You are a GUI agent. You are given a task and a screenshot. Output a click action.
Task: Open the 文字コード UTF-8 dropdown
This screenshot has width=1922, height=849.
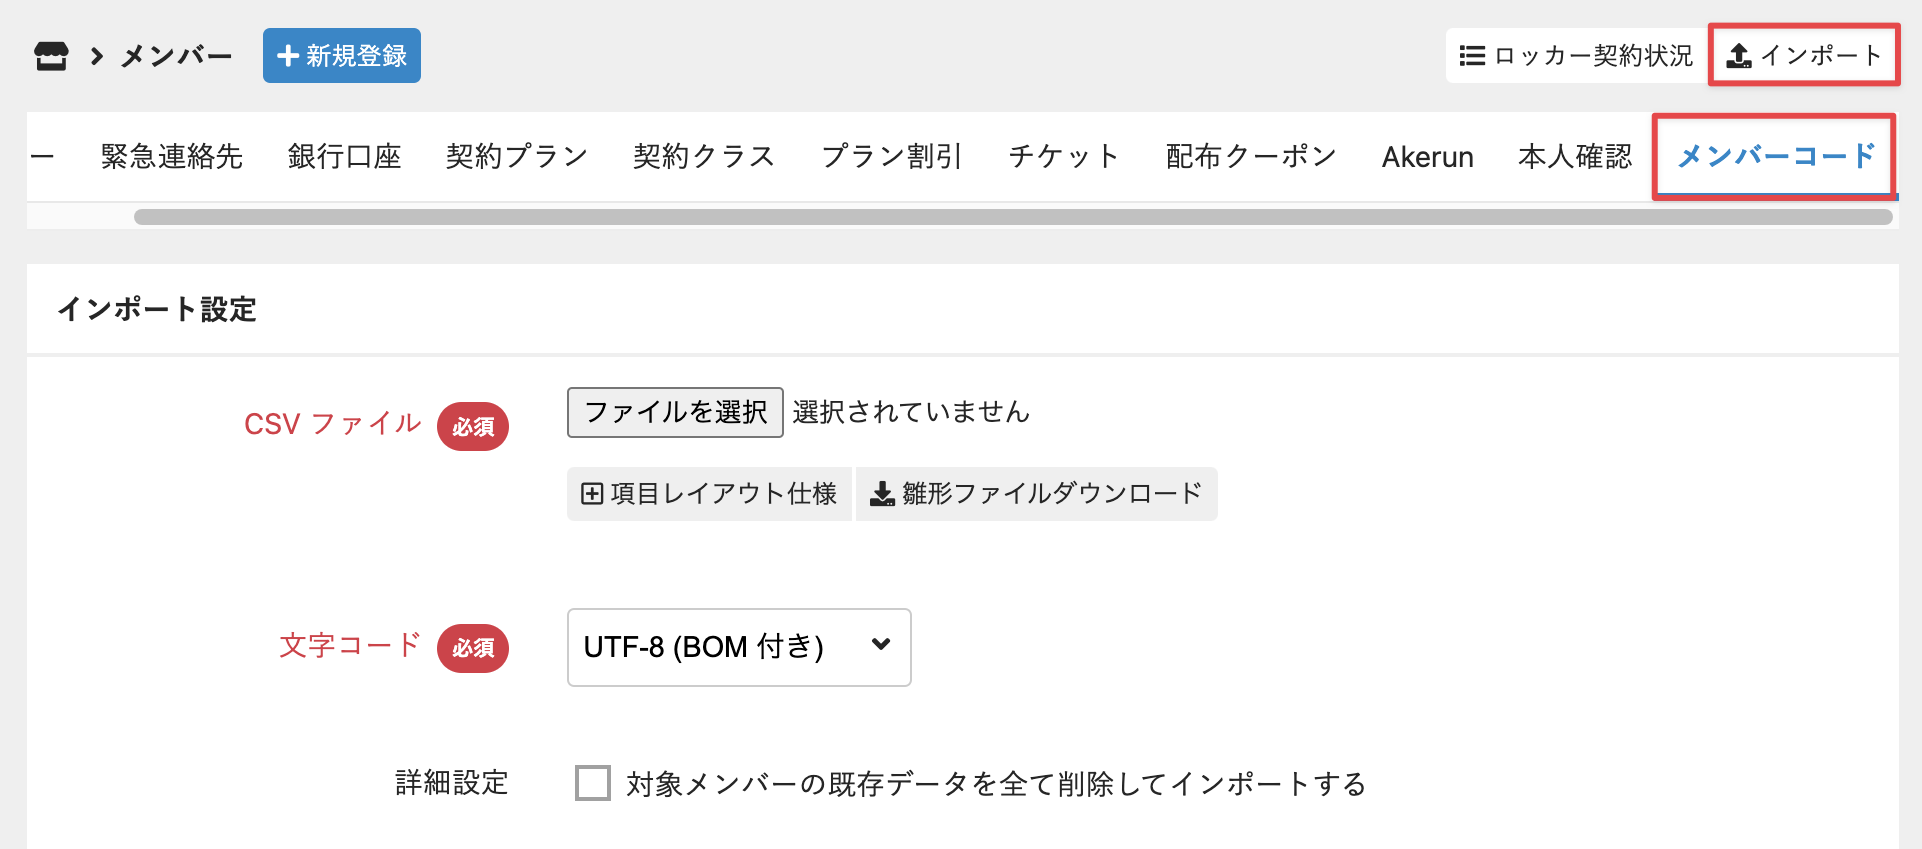pos(738,647)
